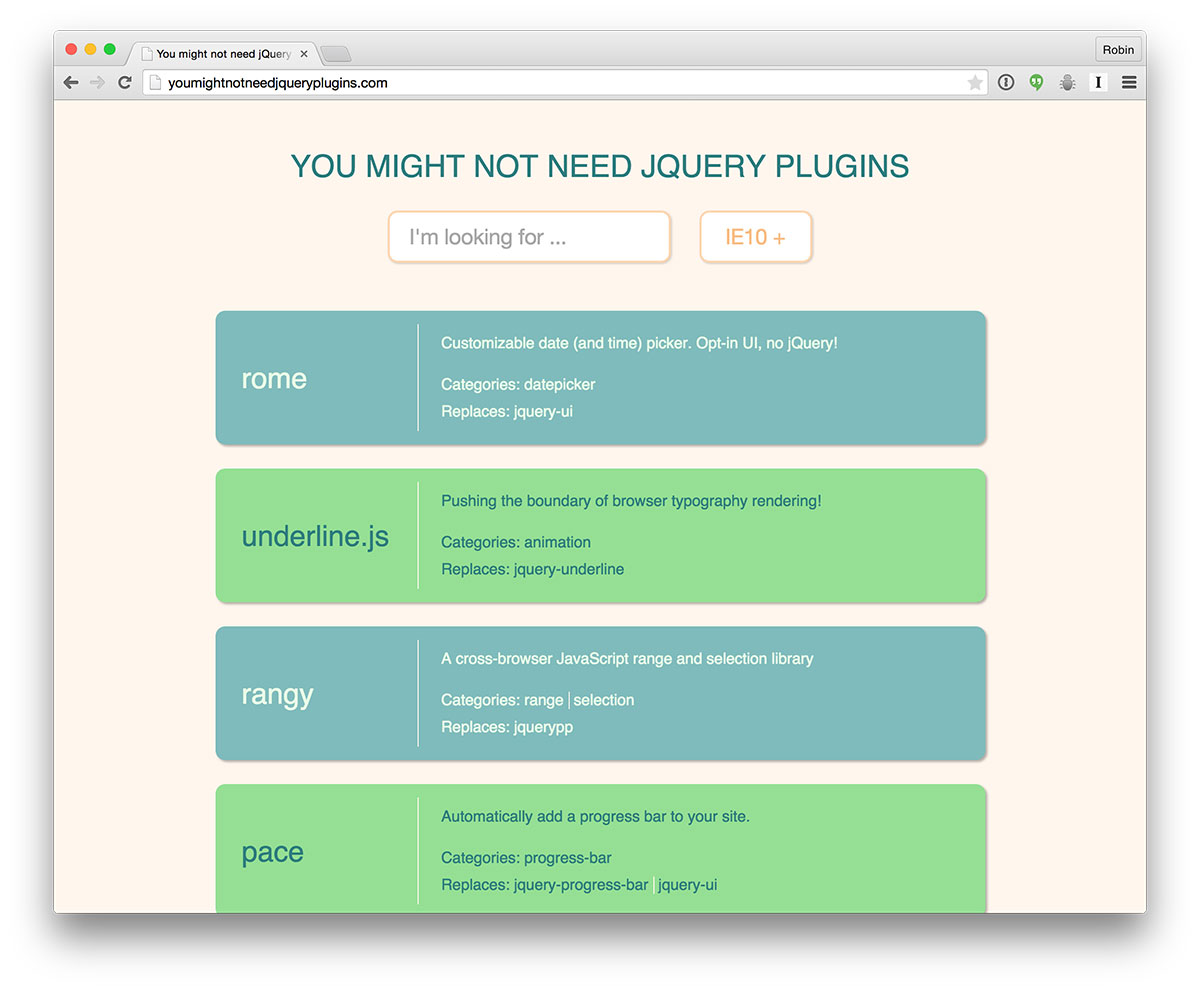Bookmark this page via the star icon
Image resolution: width=1200 pixels, height=990 pixels.
point(975,82)
